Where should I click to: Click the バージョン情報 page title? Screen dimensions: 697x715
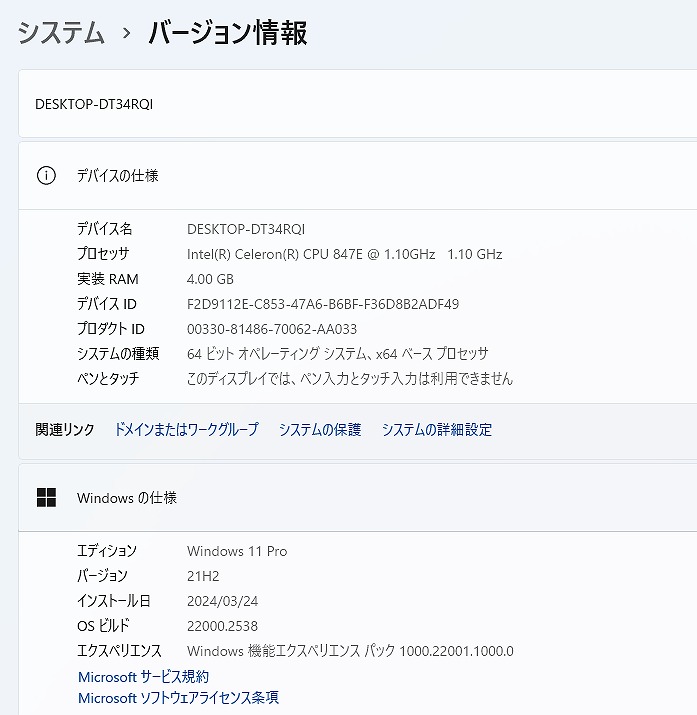pos(228,33)
